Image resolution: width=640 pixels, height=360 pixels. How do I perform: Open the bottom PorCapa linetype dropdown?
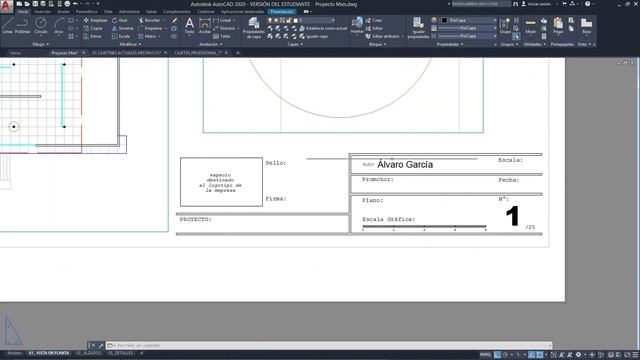click(467, 36)
